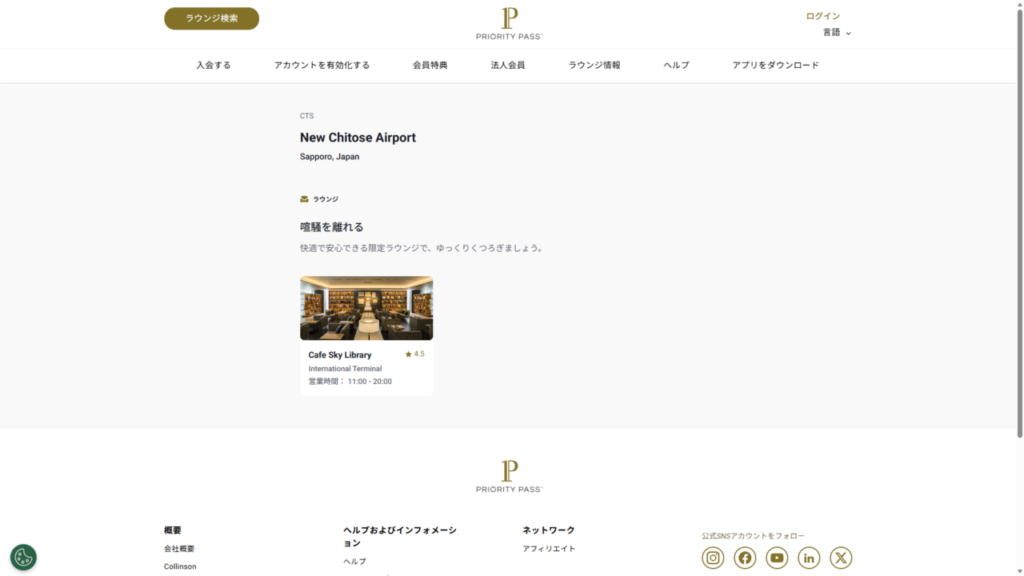Click the Cafe Sky Library lounge name

340,355
